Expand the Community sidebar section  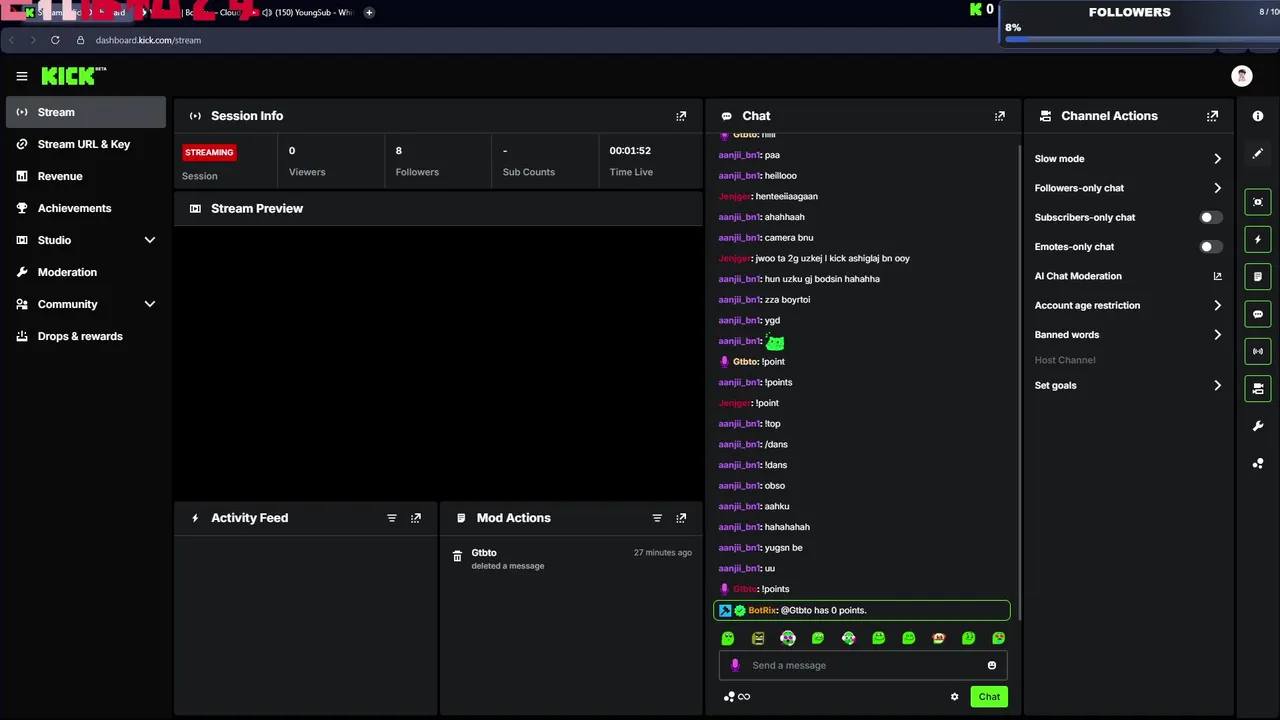click(x=86, y=304)
